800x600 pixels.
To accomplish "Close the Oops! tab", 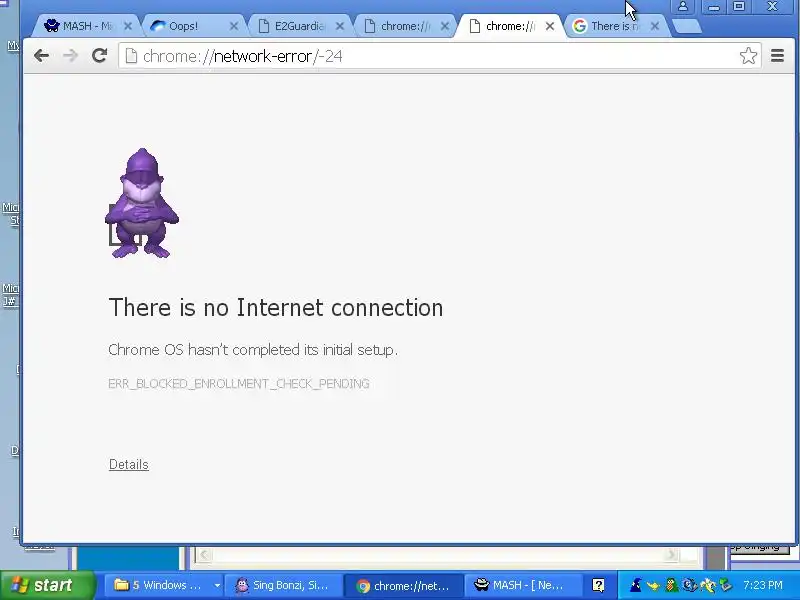I will click(x=234, y=26).
